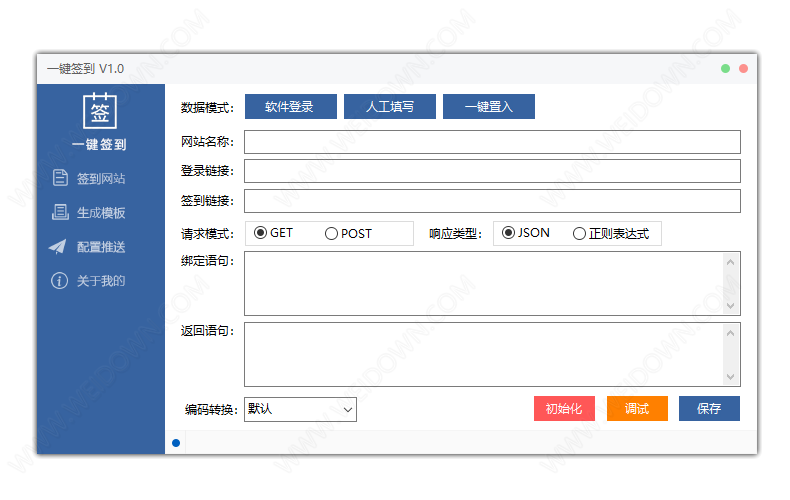The height and width of the screenshot is (500, 790).
Task: Go to 配置推送 in the sidebar
Action: 101,247
